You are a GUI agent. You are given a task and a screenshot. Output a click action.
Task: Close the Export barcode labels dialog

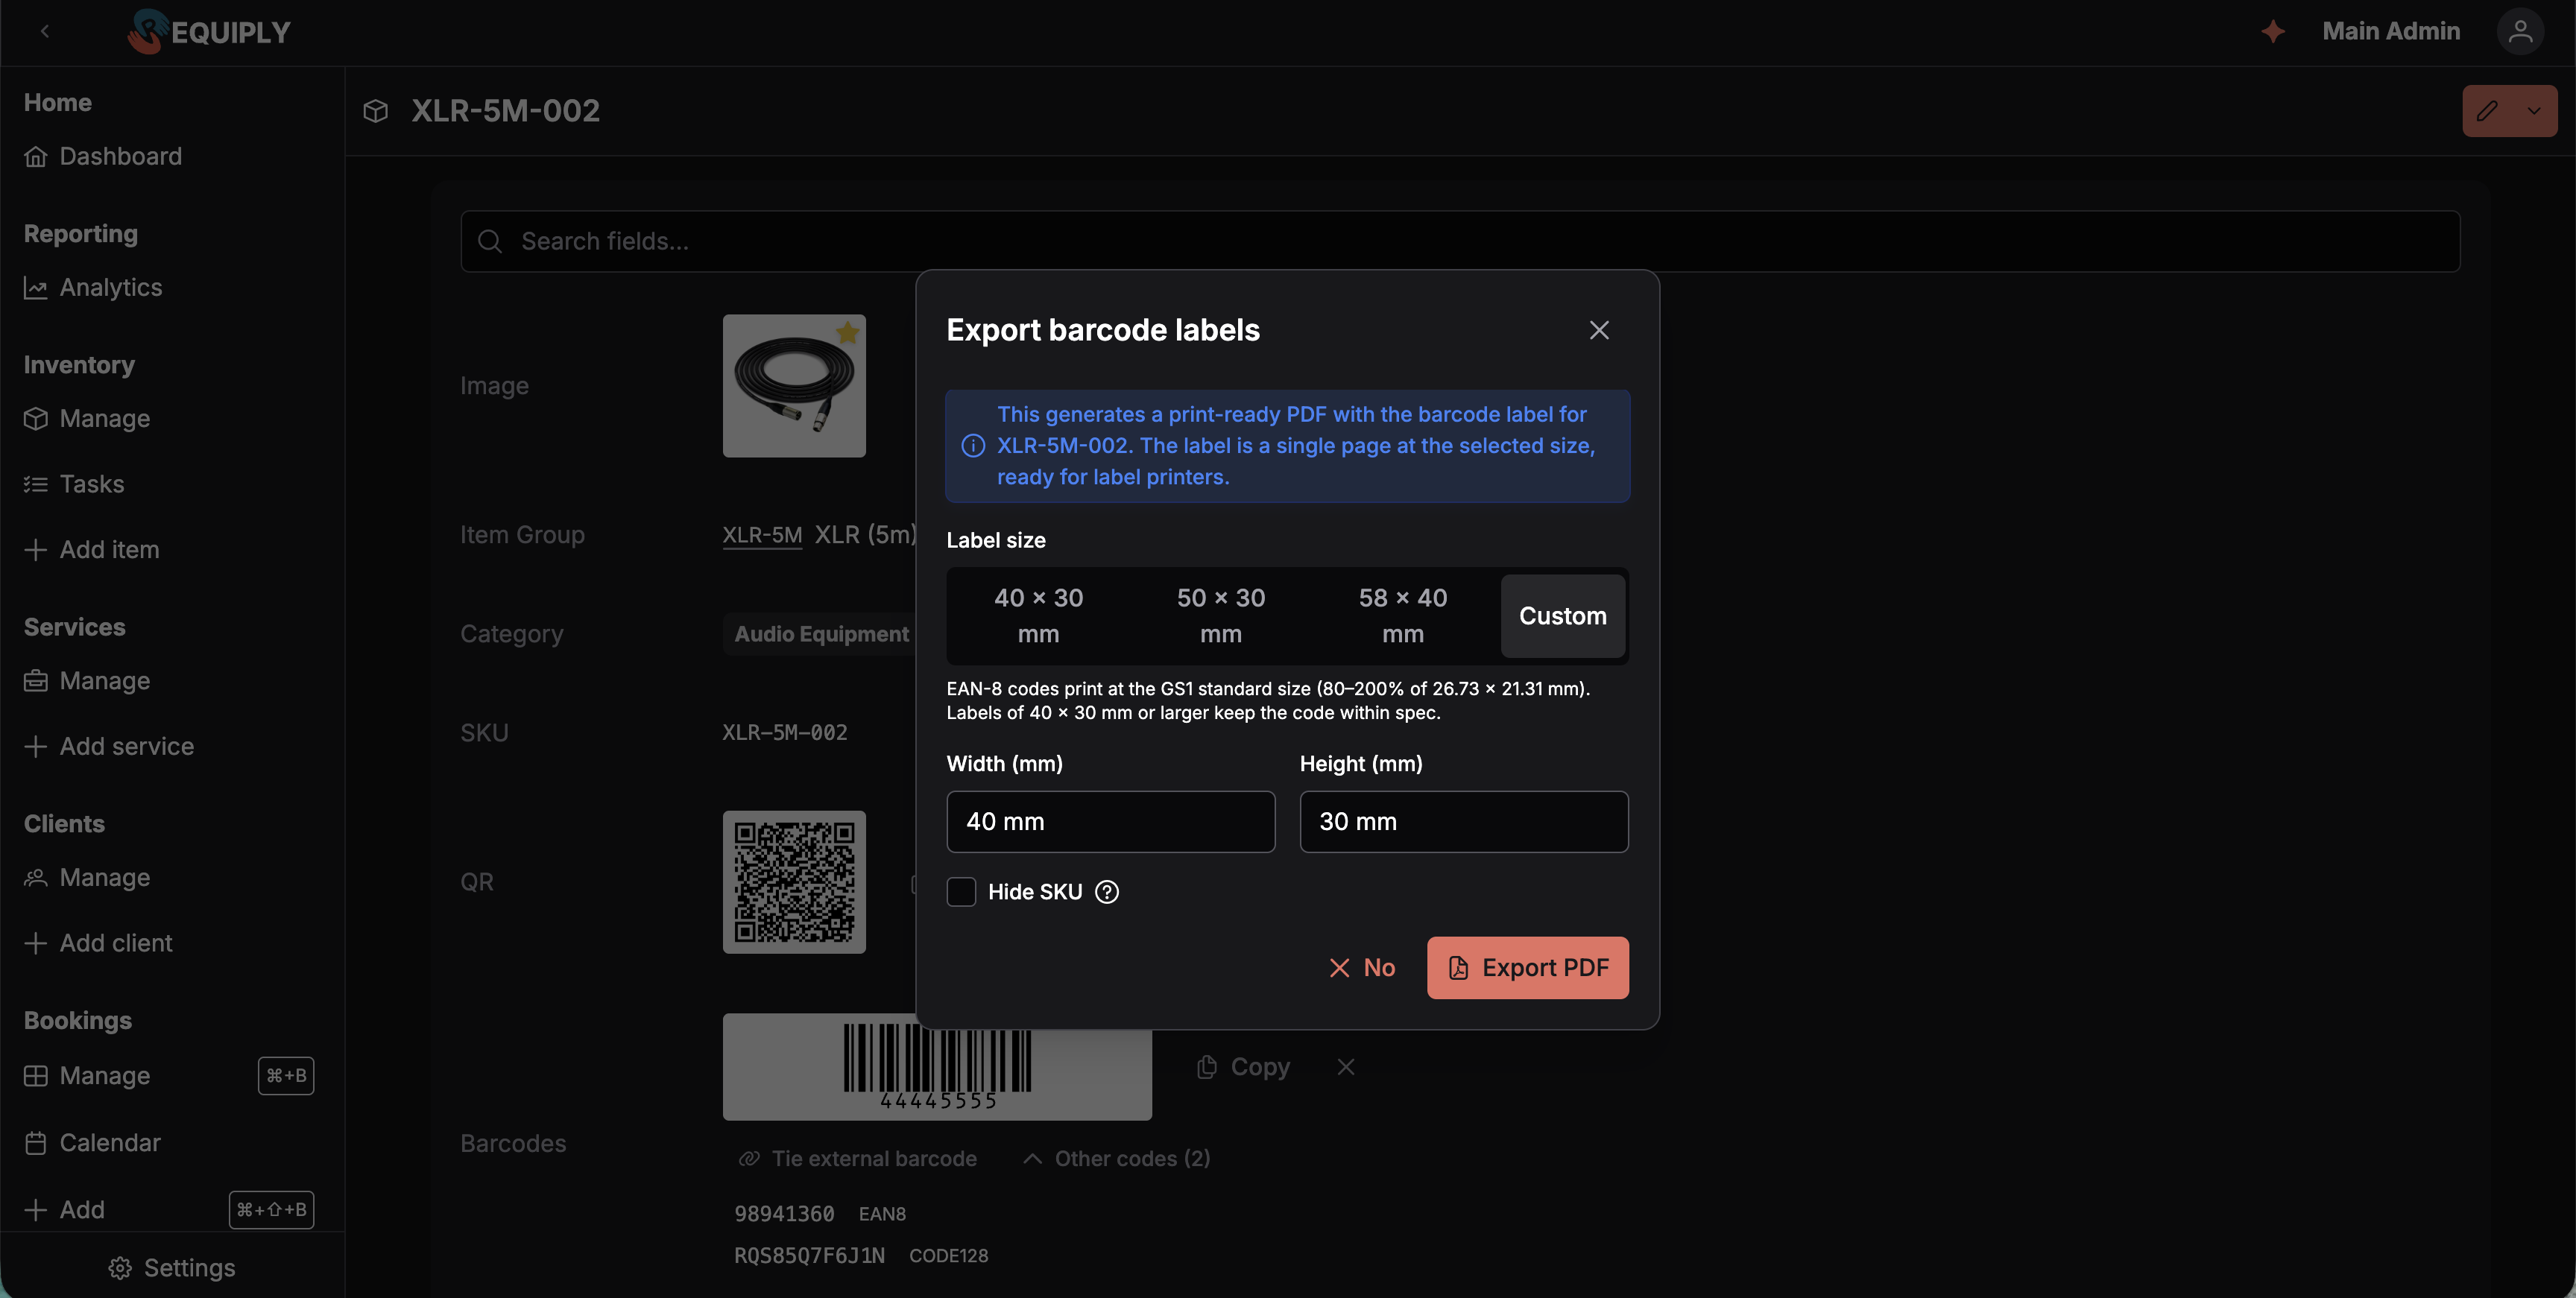tap(1599, 330)
